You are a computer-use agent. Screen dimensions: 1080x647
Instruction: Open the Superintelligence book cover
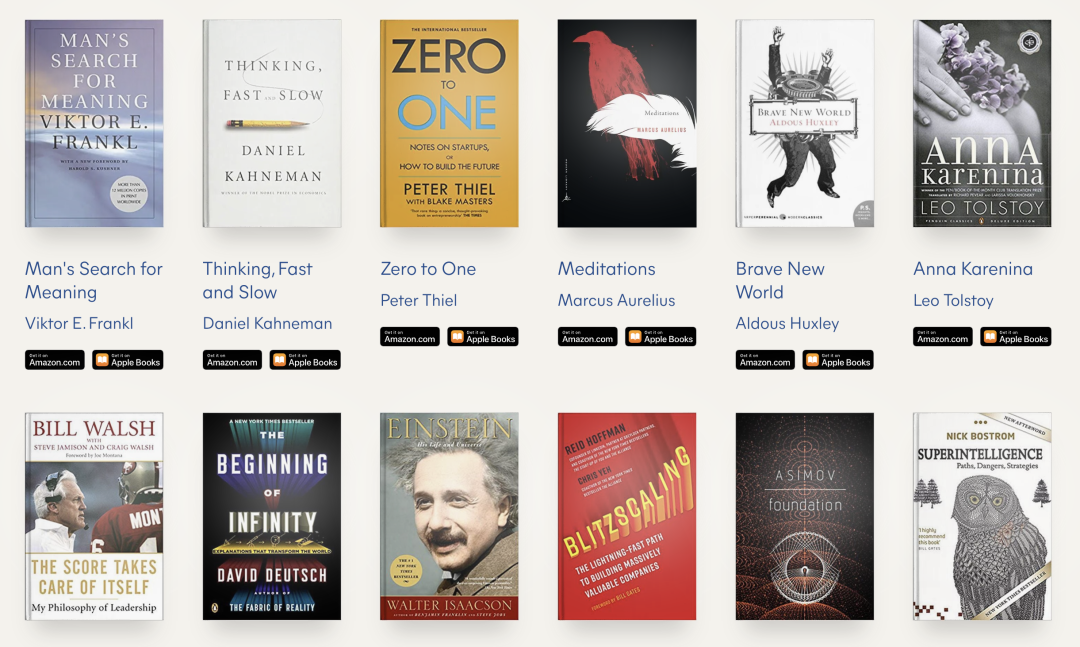pyautogui.click(x=982, y=516)
